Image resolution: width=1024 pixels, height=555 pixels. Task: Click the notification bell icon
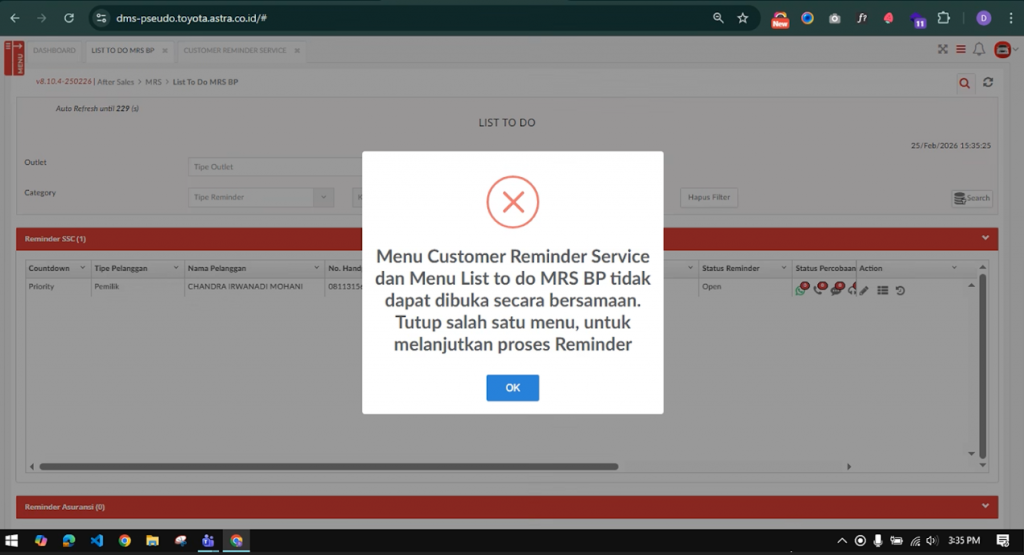click(x=979, y=49)
